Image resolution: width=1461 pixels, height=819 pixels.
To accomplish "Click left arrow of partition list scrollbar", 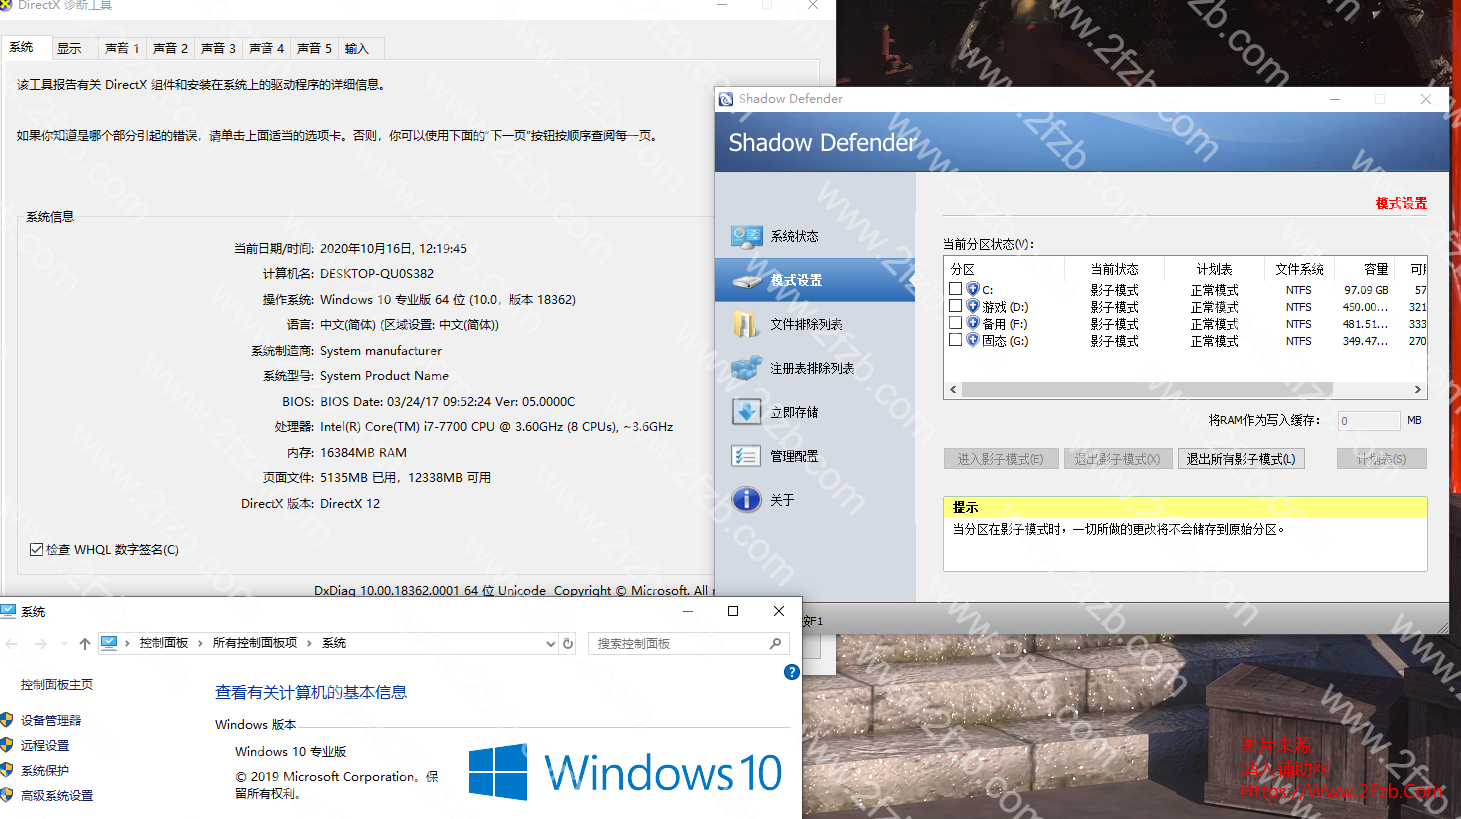I will tap(953, 389).
